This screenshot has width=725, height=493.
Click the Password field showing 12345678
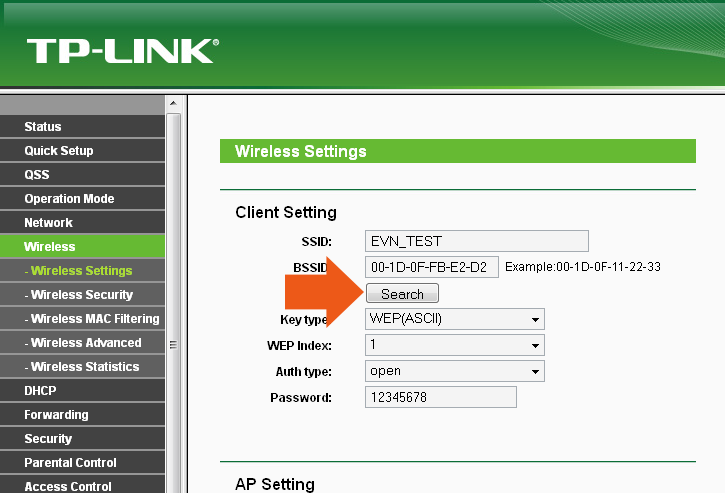point(441,397)
